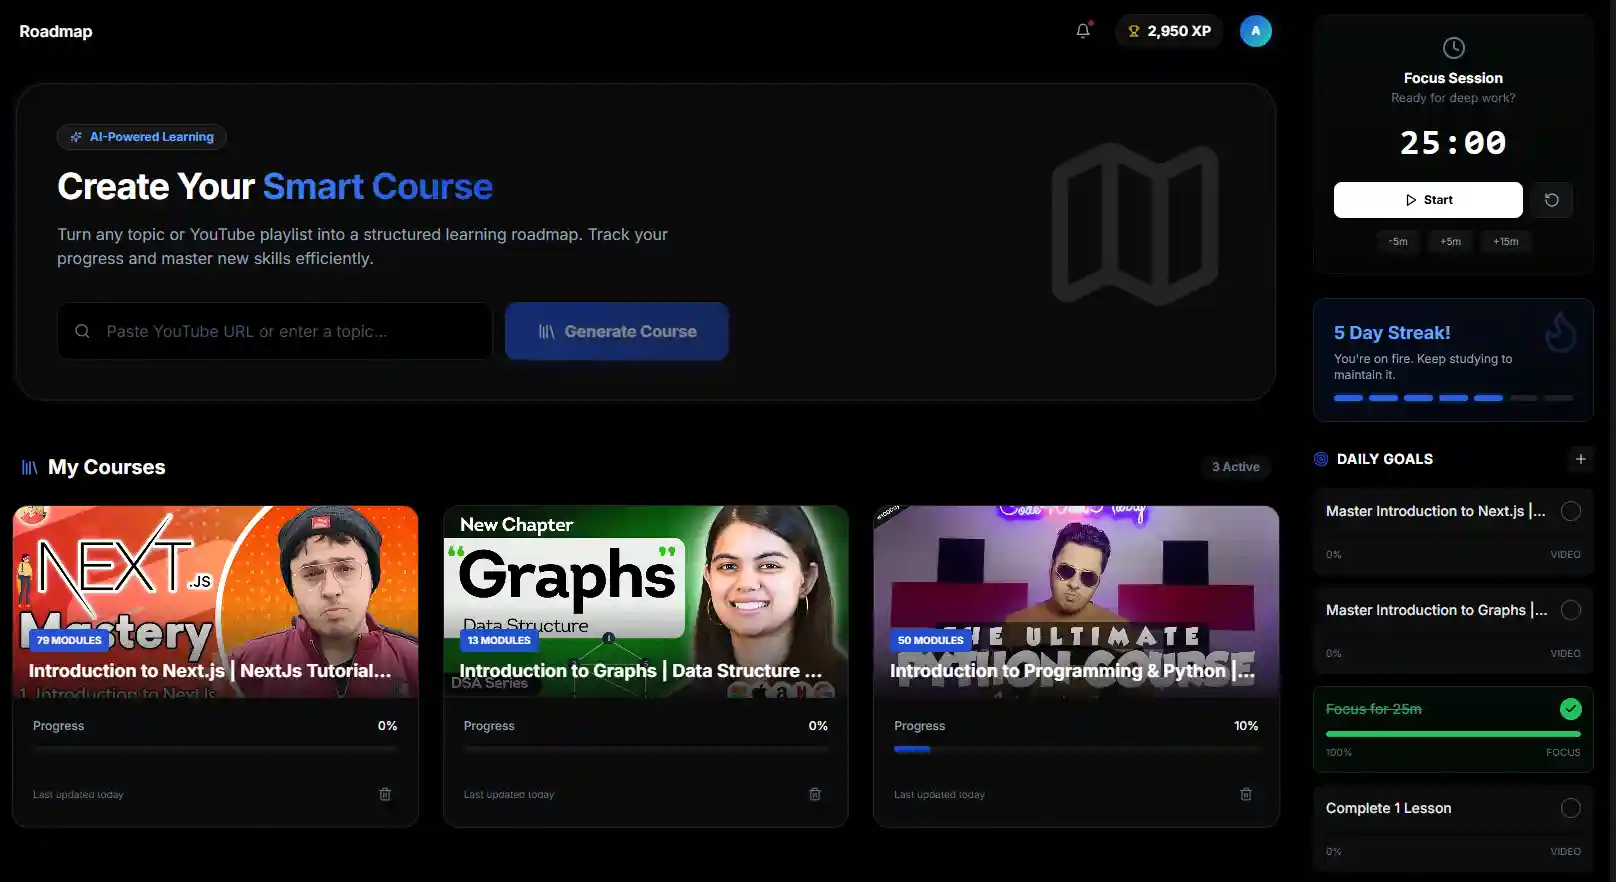The image size is (1616, 882).
Task: Click the Daily Goals target icon
Action: (1321, 459)
